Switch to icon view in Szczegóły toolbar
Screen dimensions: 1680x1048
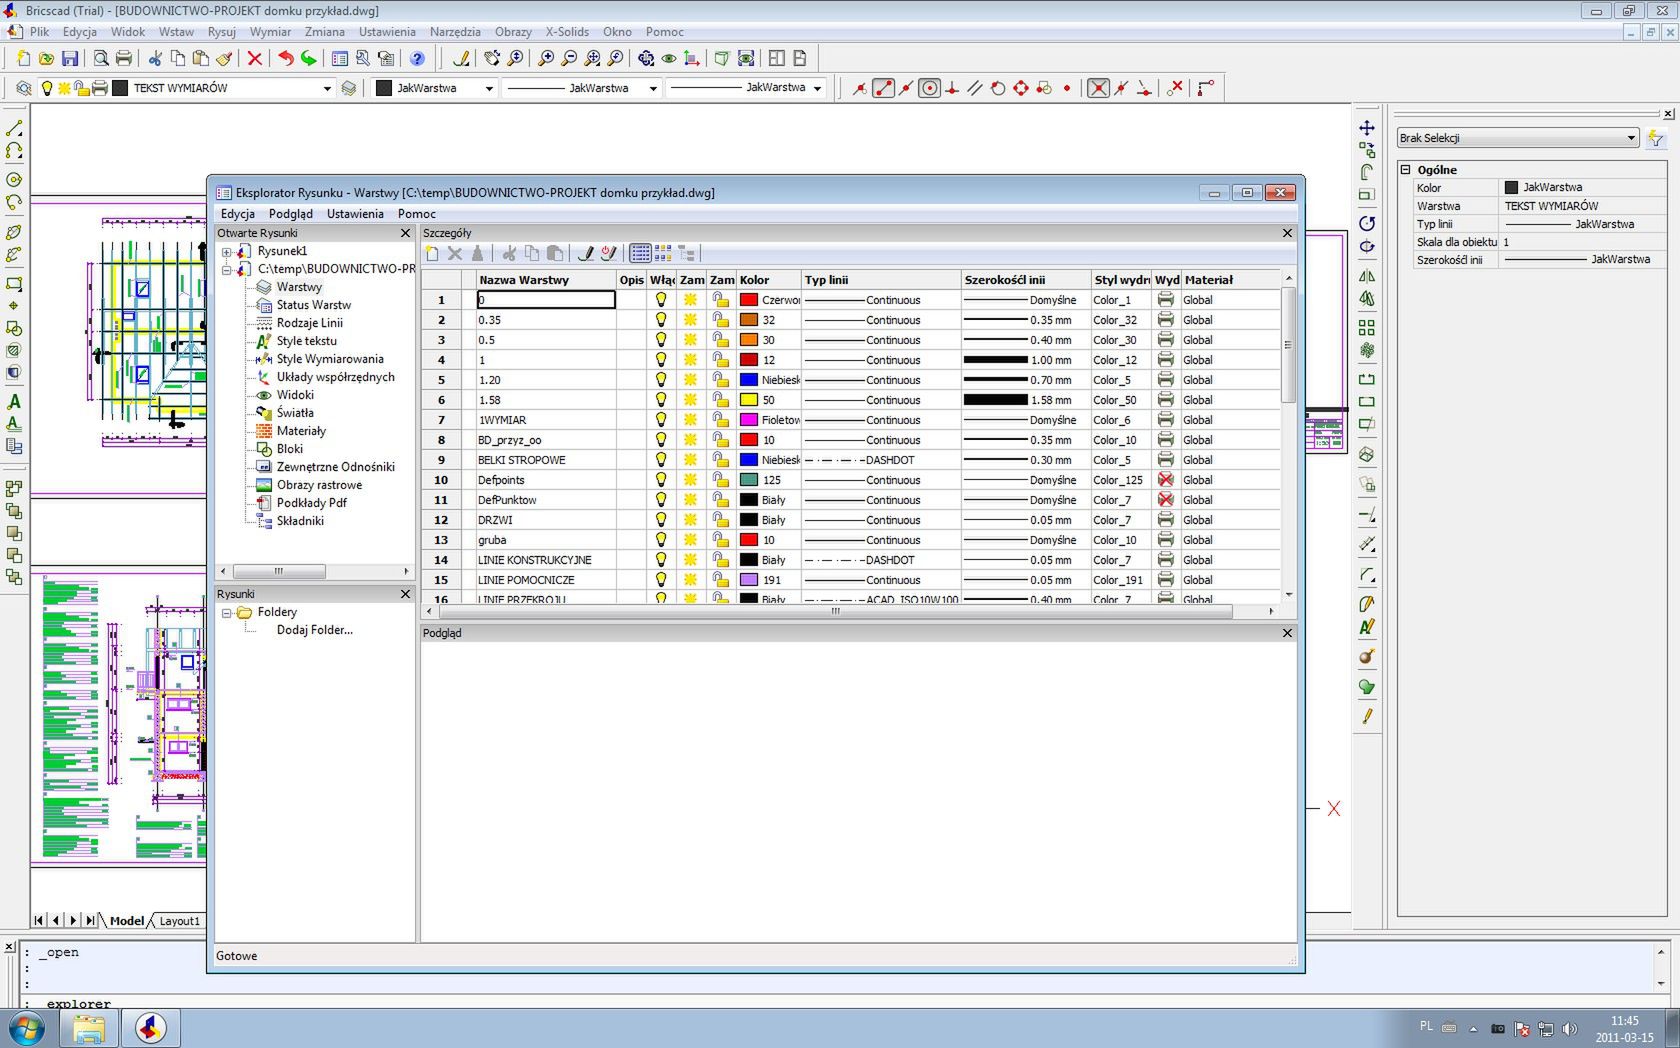pyautogui.click(x=663, y=253)
